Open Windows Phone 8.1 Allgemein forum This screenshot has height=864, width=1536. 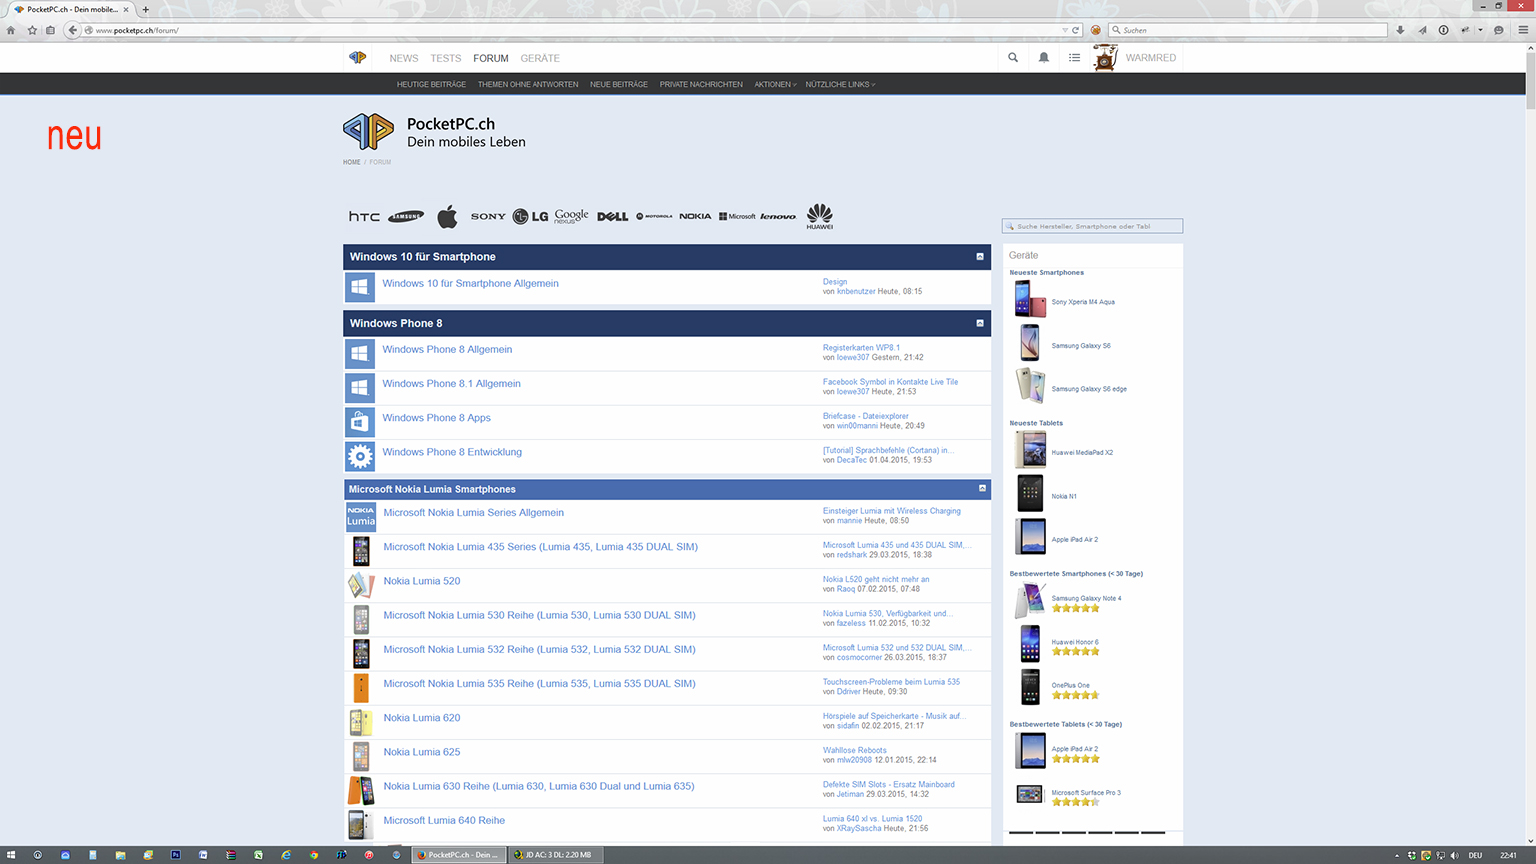(x=451, y=384)
